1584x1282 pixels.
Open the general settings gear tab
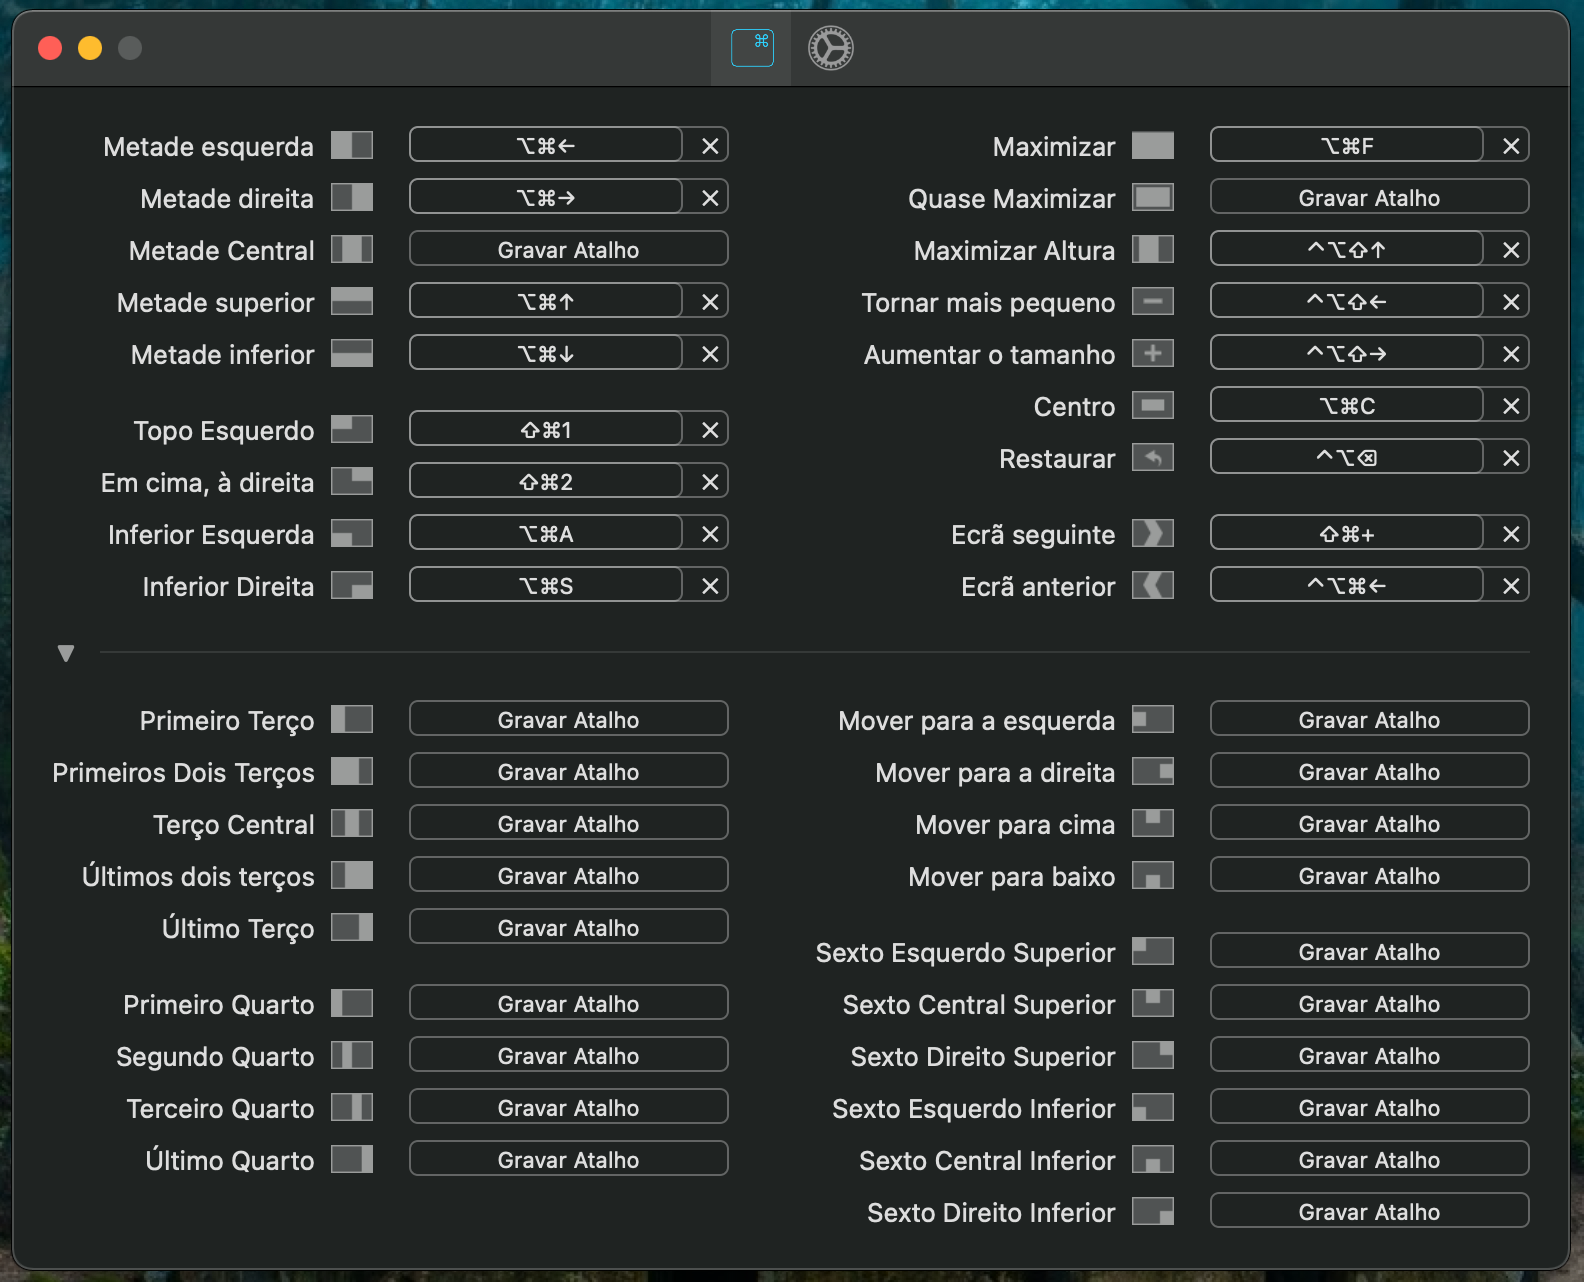click(830, 48)
